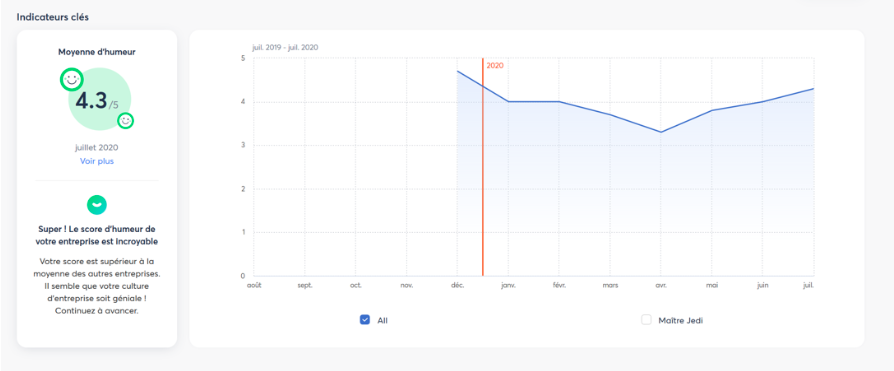Image resolution: width=894 pixels, height=371 pixels.
Task: Click the 2020 marker label
Action: pos(495,66)
